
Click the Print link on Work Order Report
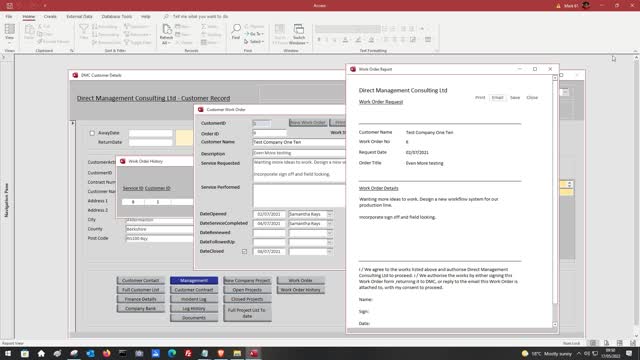point(480,98)
